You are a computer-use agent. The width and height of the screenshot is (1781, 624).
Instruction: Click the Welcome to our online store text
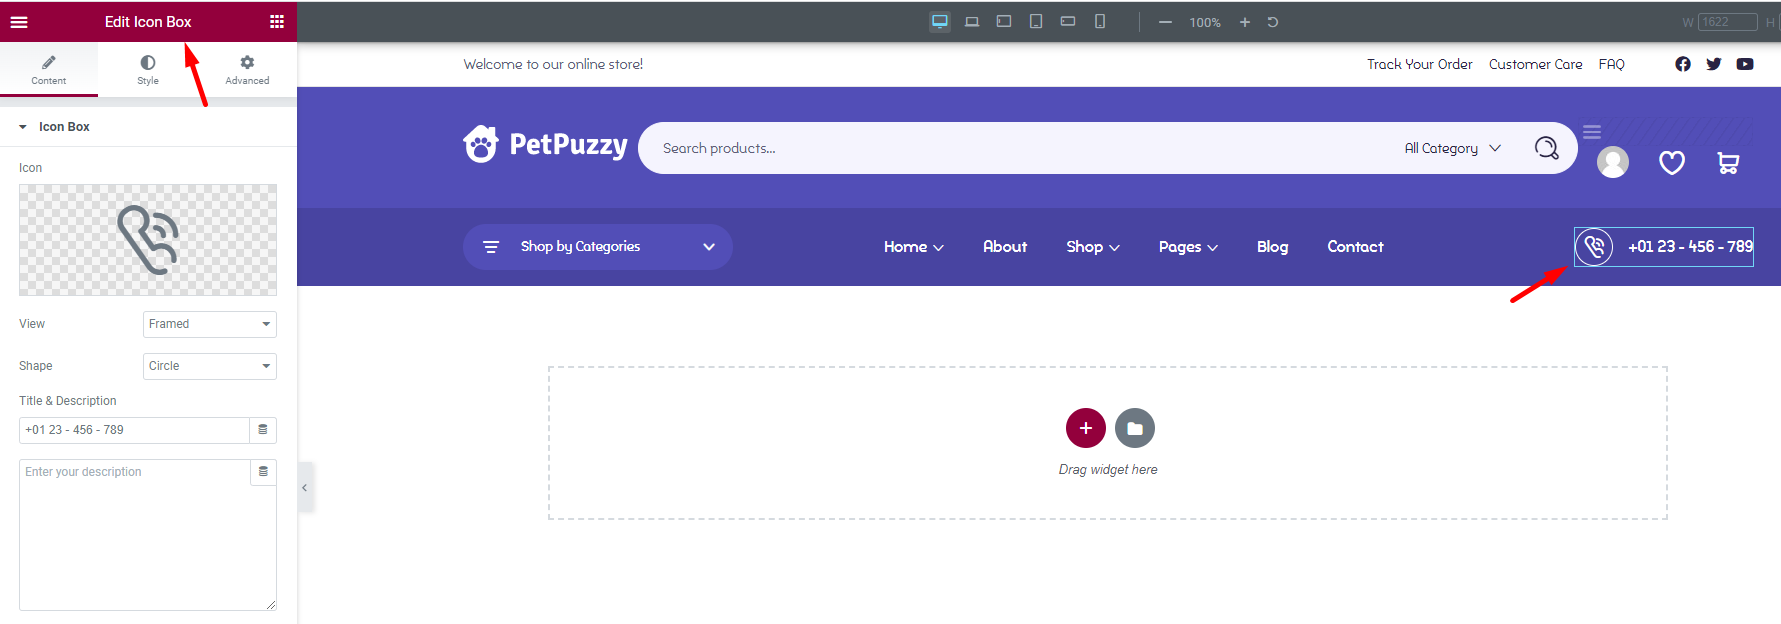click(553, 64)
